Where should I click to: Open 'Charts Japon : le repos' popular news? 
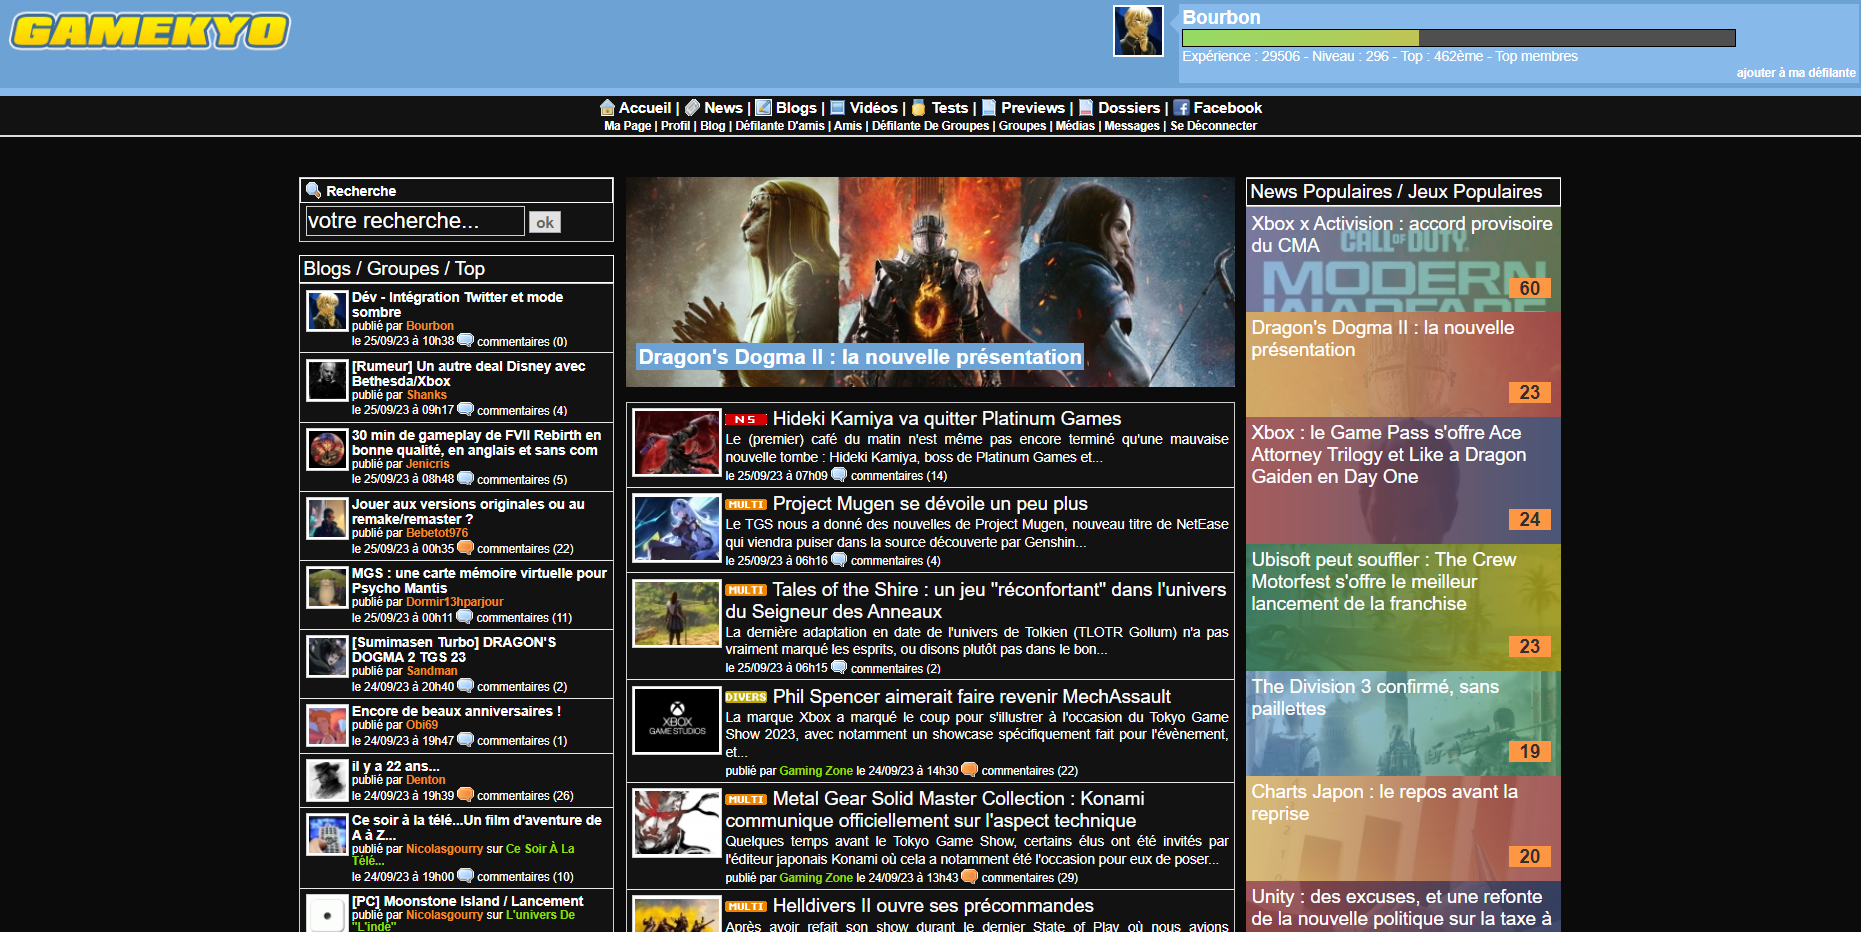[x=1403, y=828]
